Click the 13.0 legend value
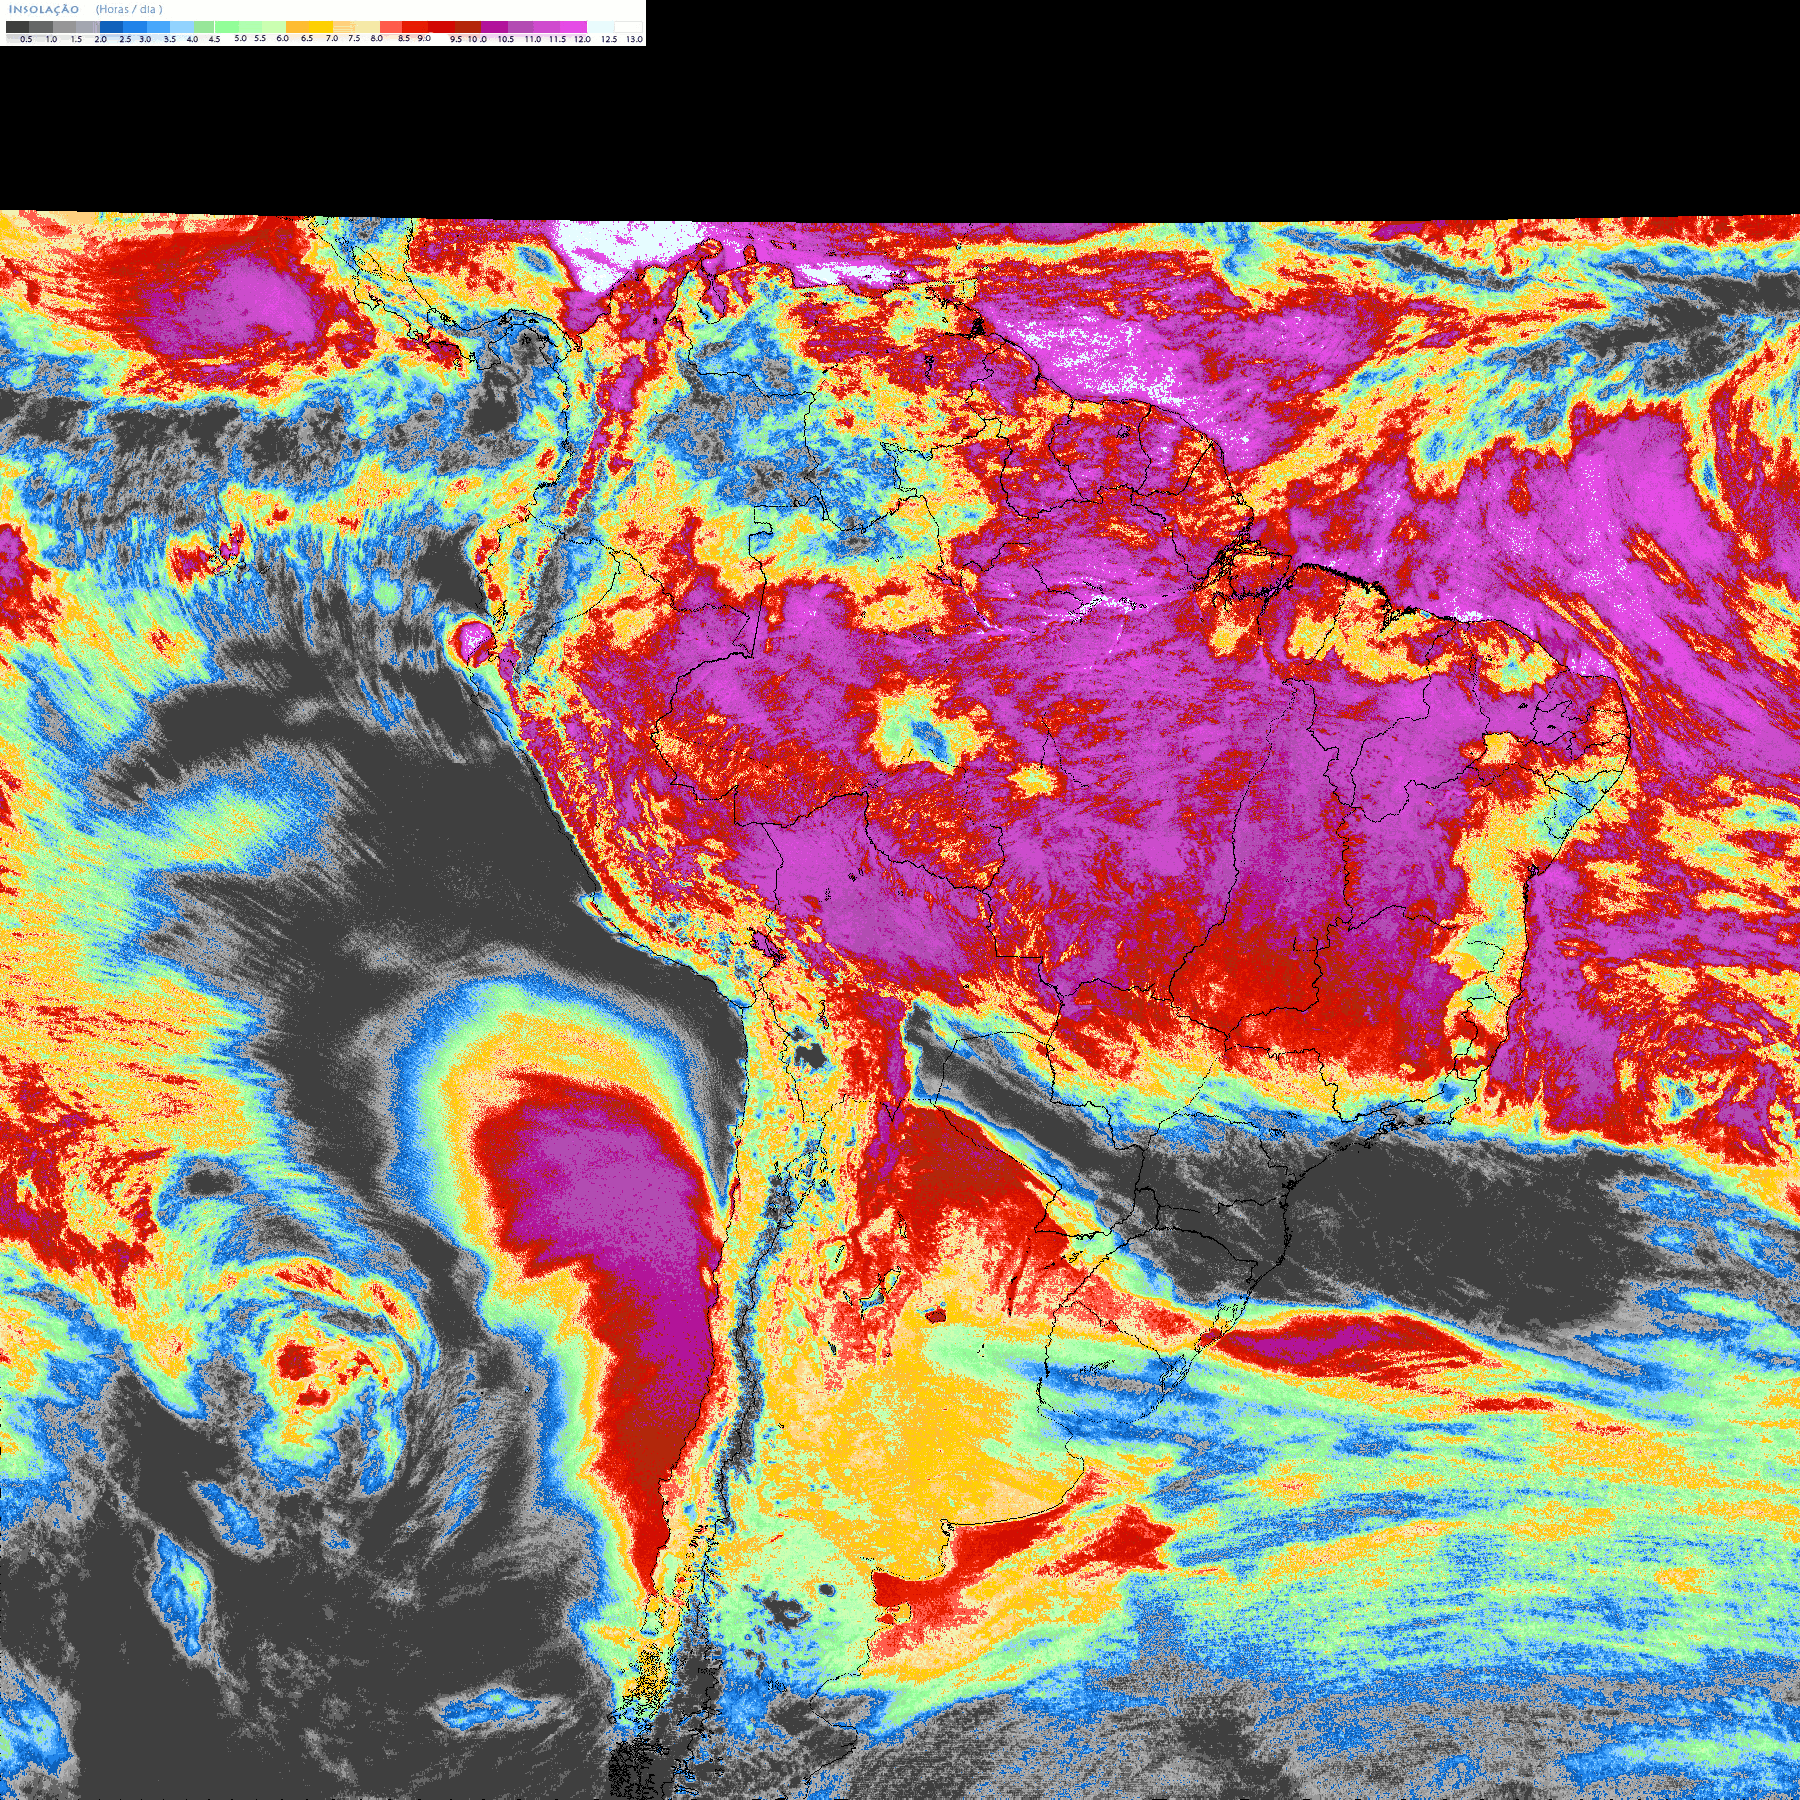1800x1800 pixels. coord(635,39)
